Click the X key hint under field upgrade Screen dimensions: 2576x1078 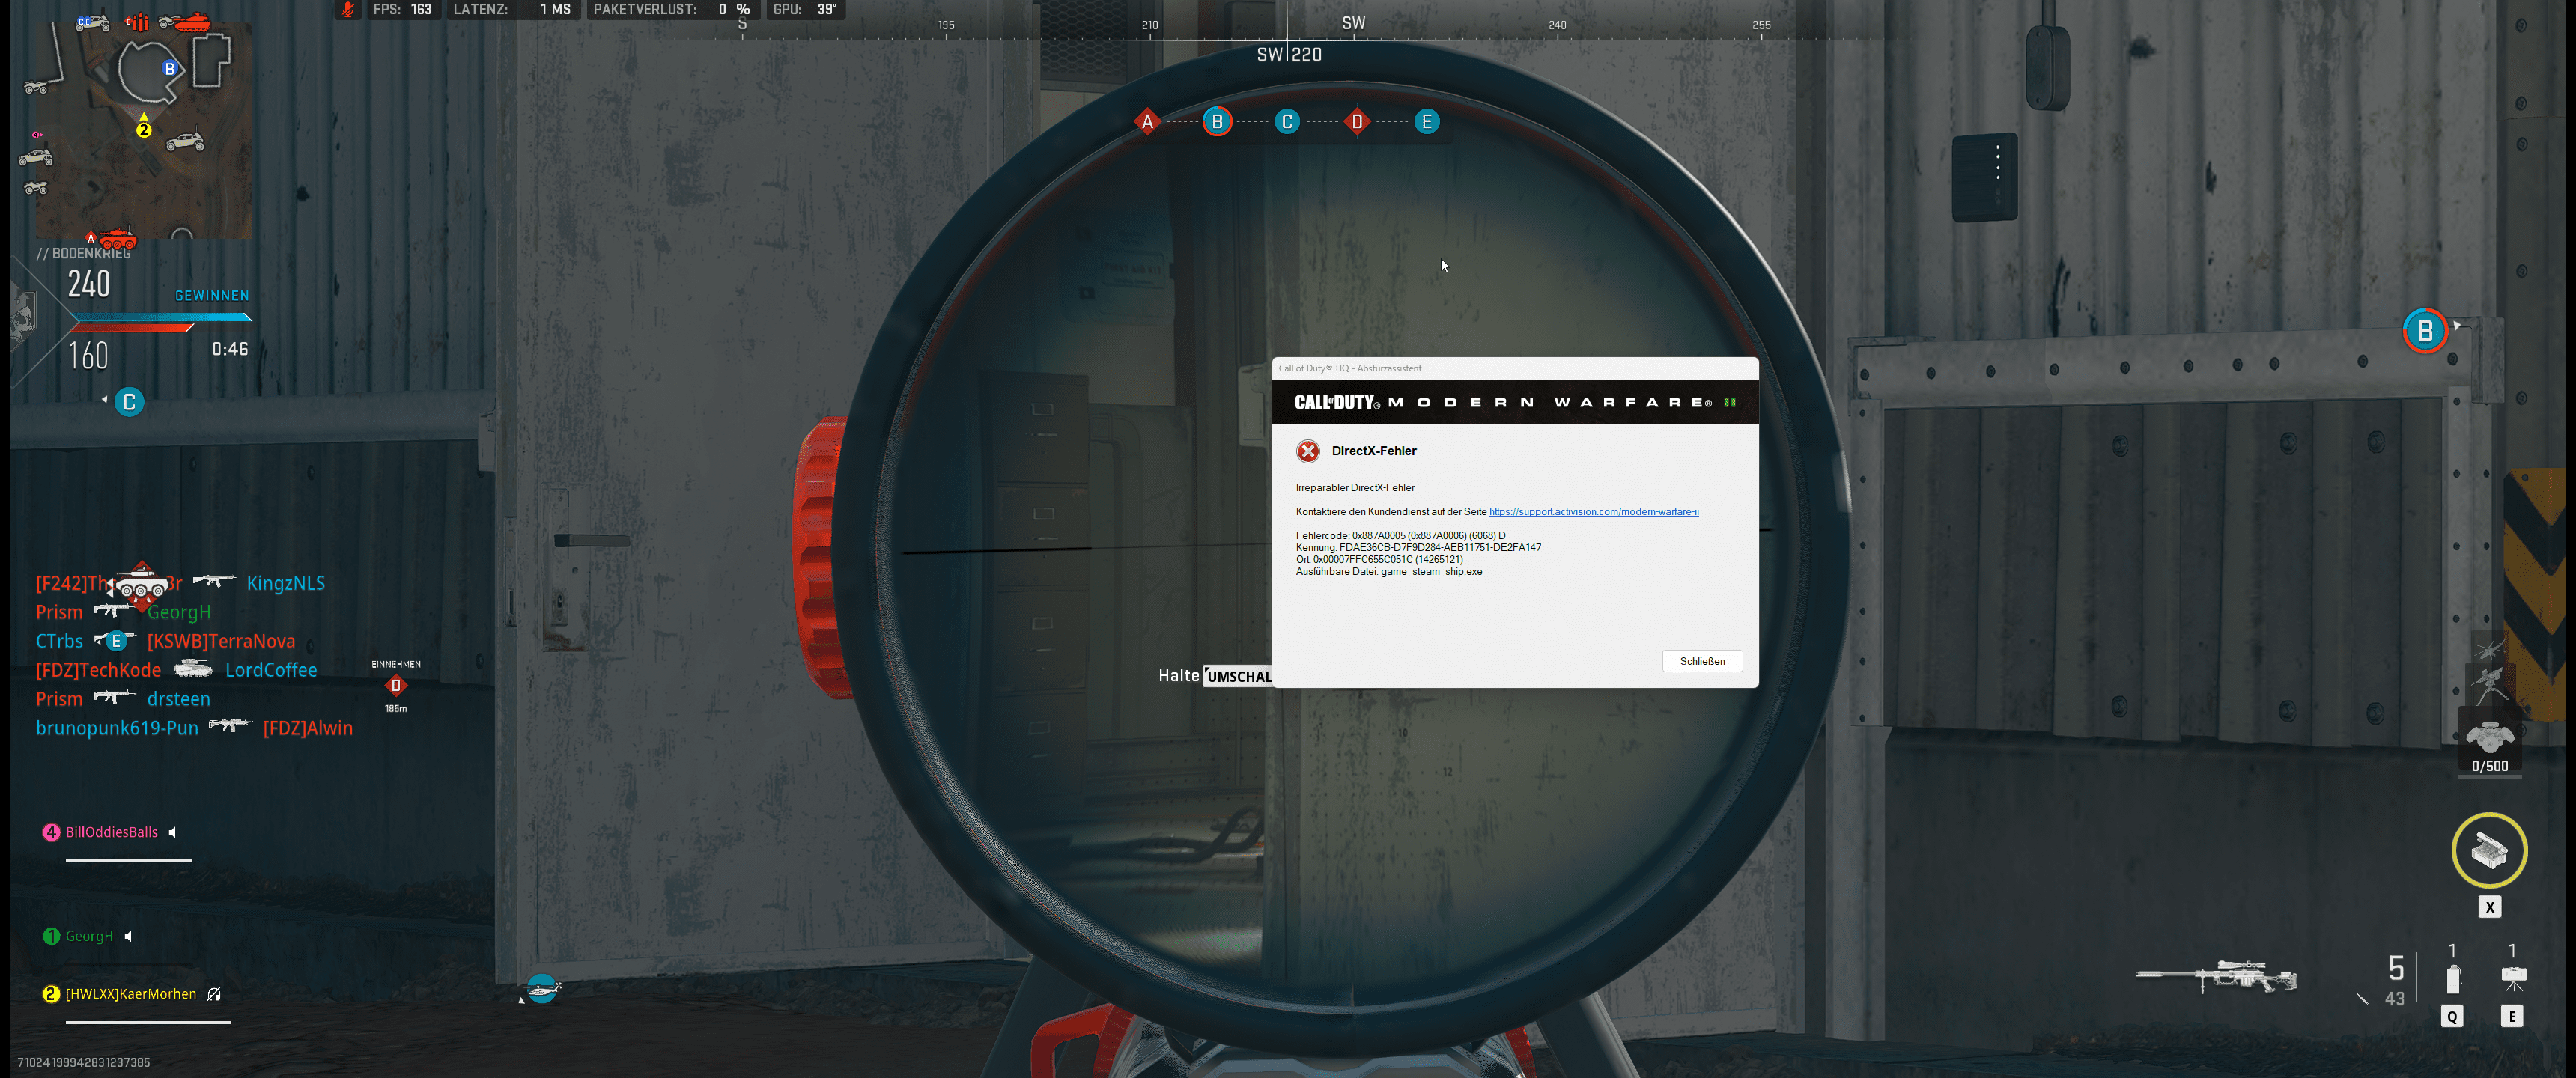(2490, 908)
